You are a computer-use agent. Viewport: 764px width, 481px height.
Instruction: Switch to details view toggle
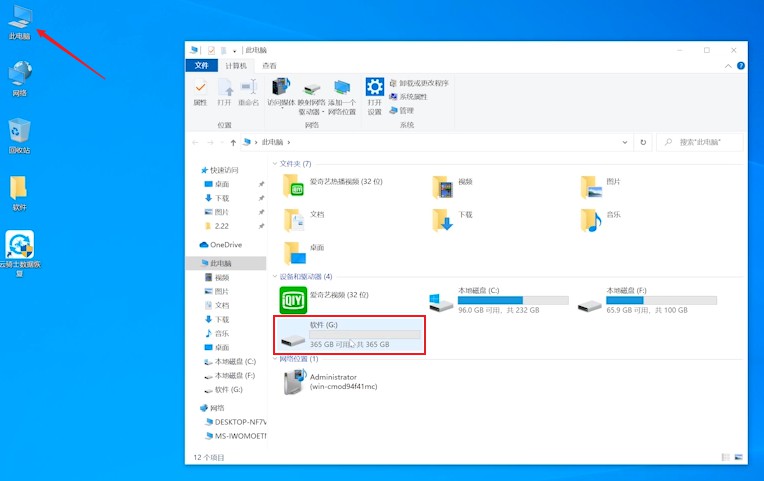click(726, 457)
